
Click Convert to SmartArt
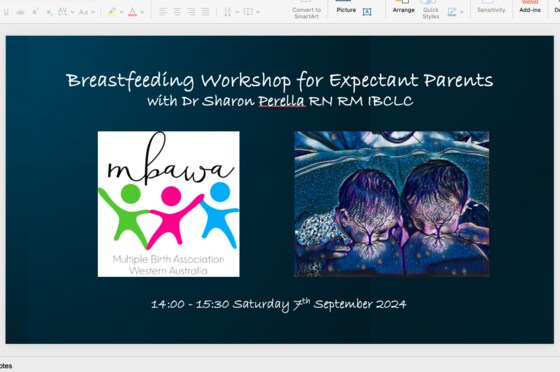pyautogui.click(x=306, y=11)
